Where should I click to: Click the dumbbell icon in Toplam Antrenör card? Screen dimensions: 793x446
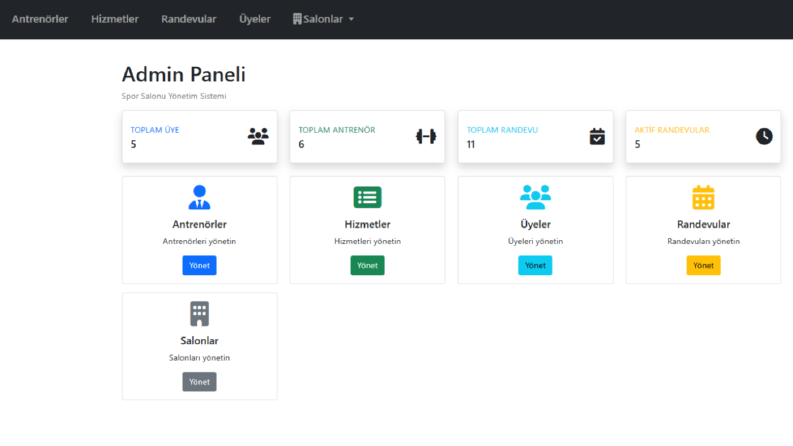426,137
